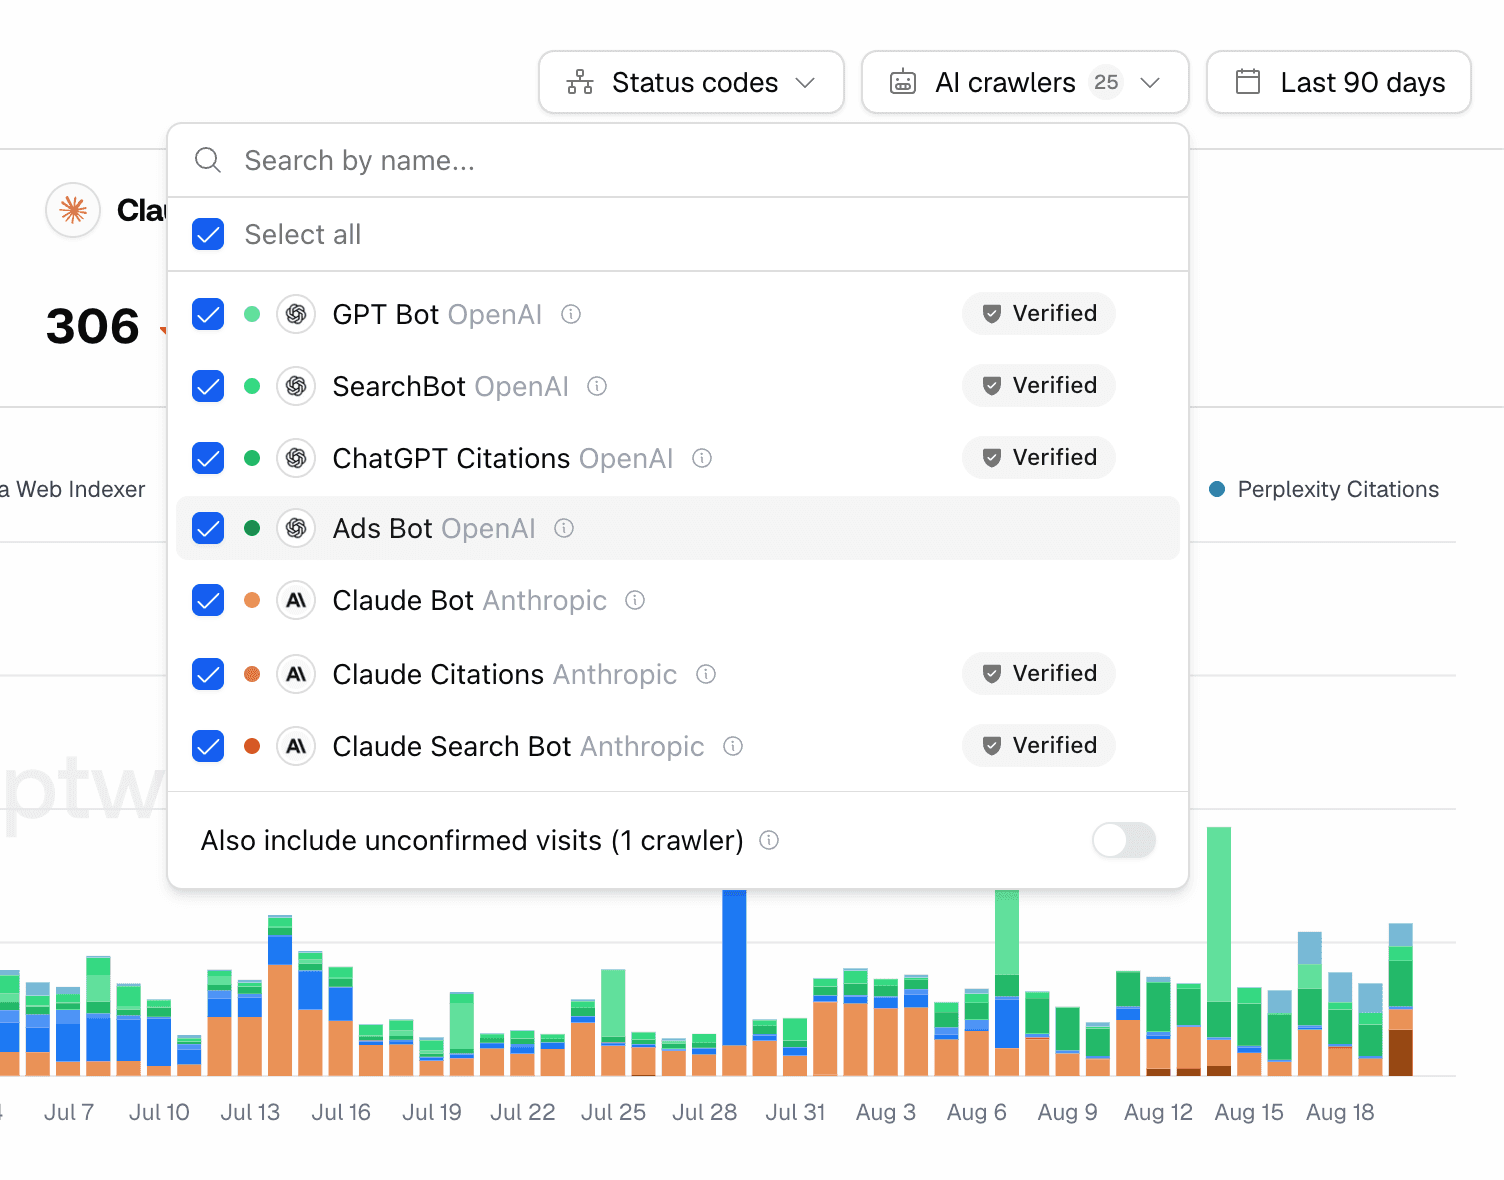The height and width of the screenshot is (1180, 1504).
Task: Uncheck the ChatGPT Citations checkbox
Action: click(208, 458)
